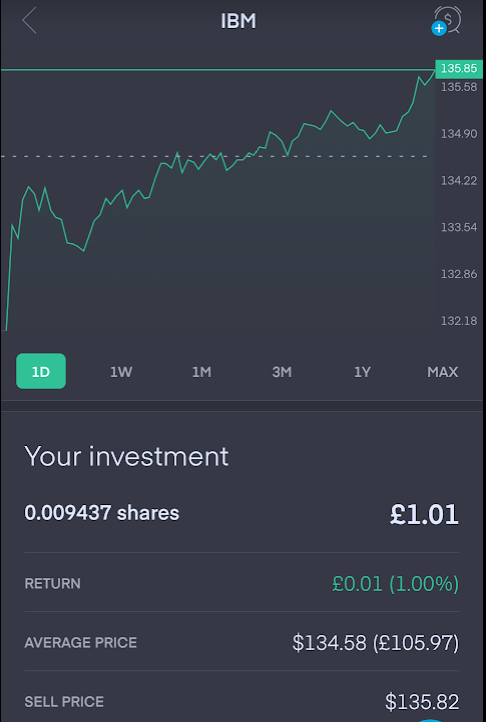486x722 pixels.
Task: Tap the $135.82 sell price value
Action: pyautogui.click(x=422, y=702)
